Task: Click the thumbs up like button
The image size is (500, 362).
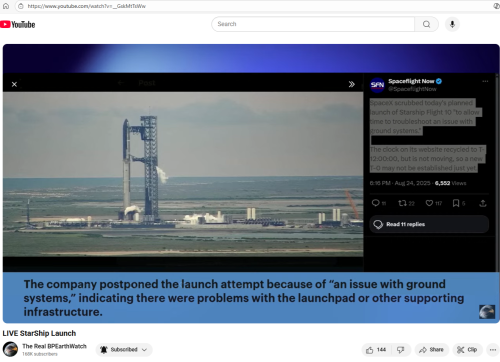Action: [x=376, y=350]
